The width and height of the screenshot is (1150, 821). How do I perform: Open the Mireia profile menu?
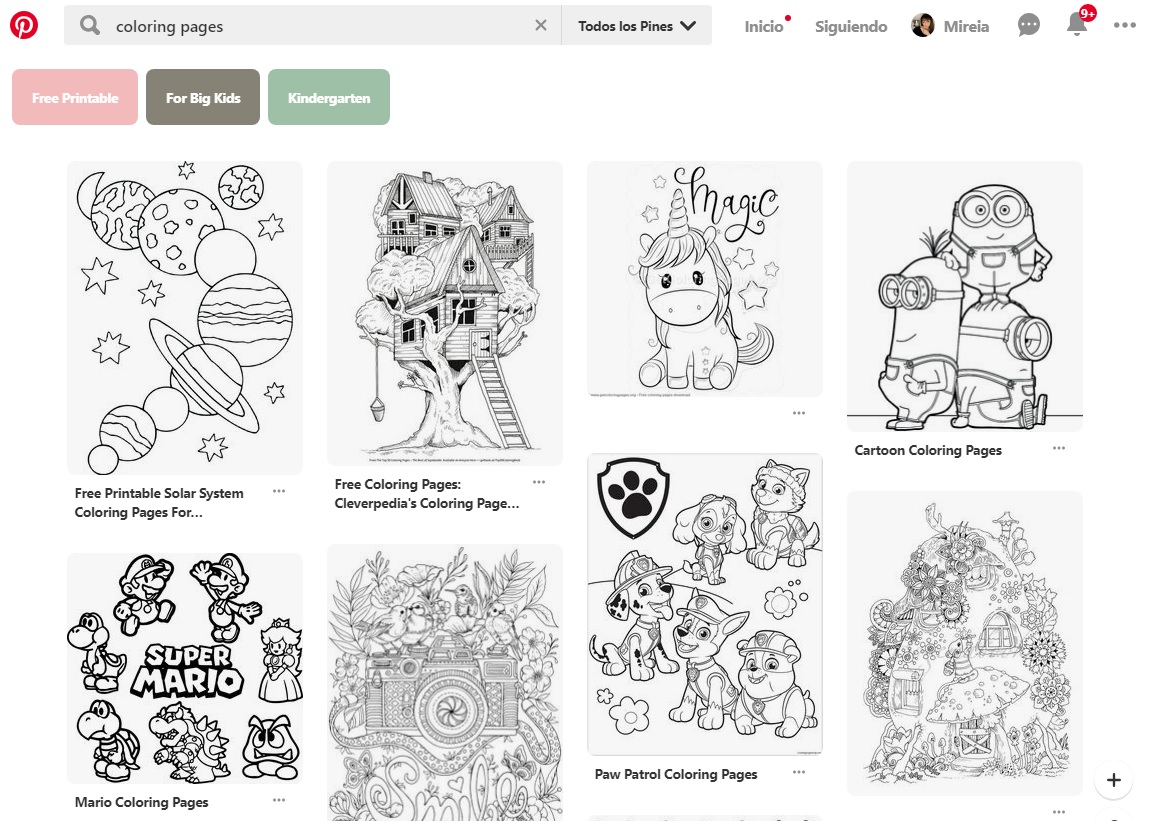pos(949,26)
